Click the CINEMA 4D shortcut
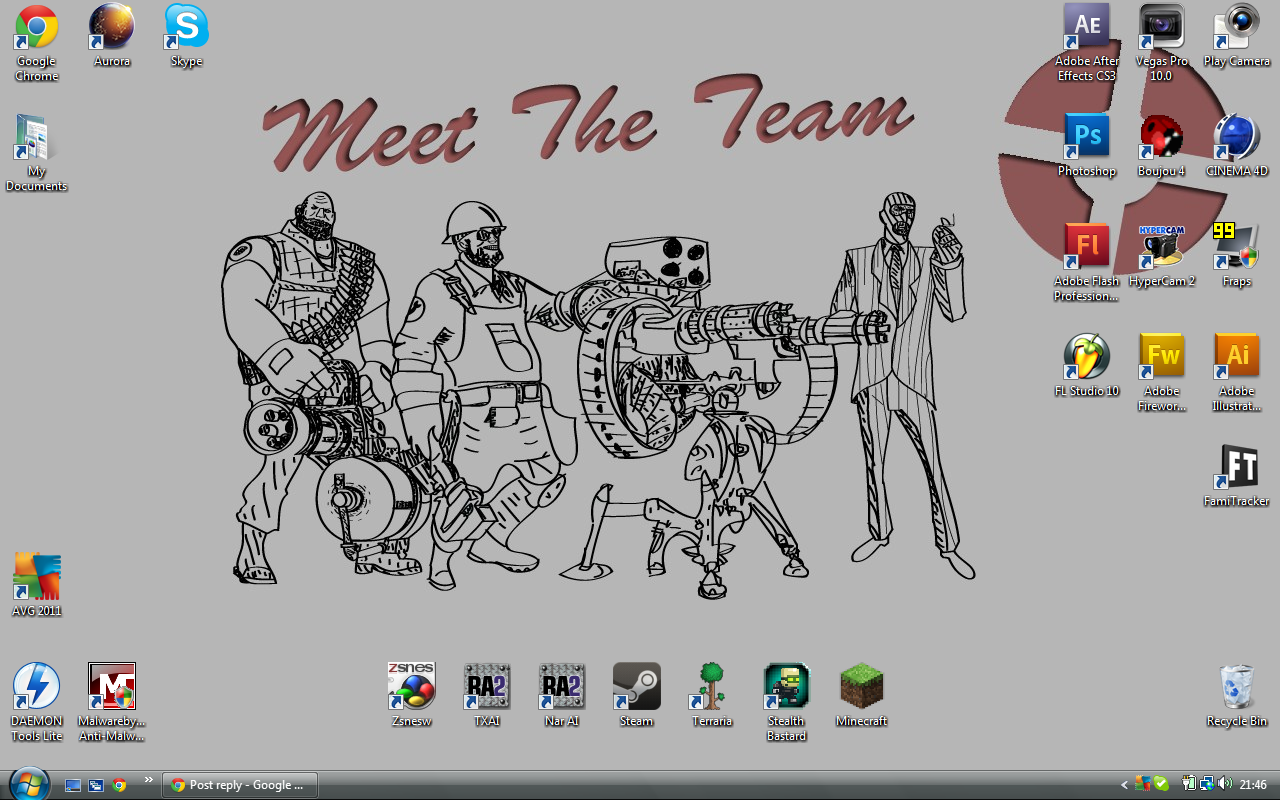Image resolution: width=1280 pixels, height=800 pixels. tap(1237, 138)
